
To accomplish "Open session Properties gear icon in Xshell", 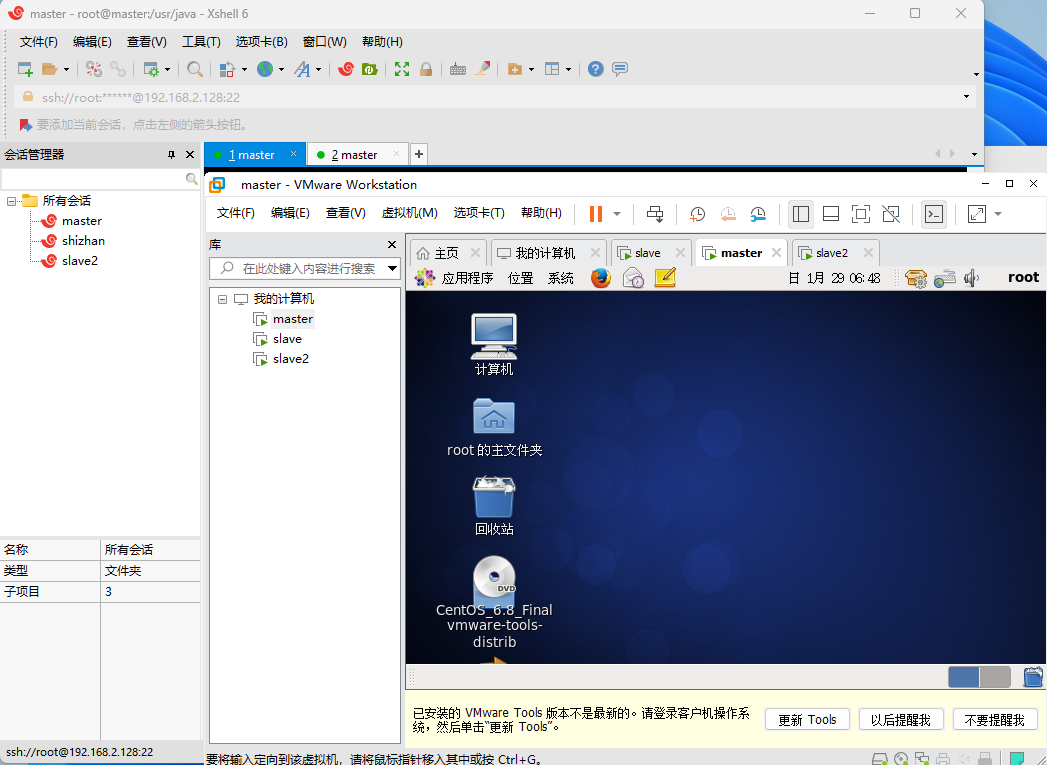I will 152,69.
